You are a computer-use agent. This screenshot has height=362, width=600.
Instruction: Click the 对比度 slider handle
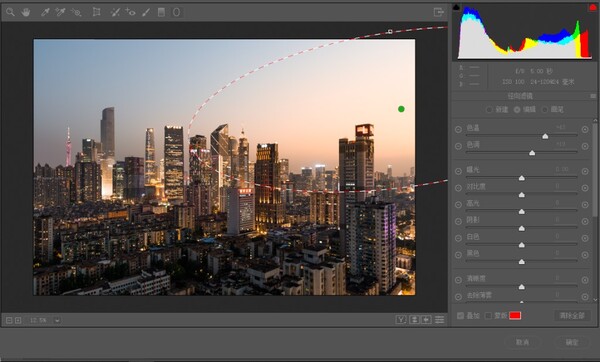click(522, 195)
